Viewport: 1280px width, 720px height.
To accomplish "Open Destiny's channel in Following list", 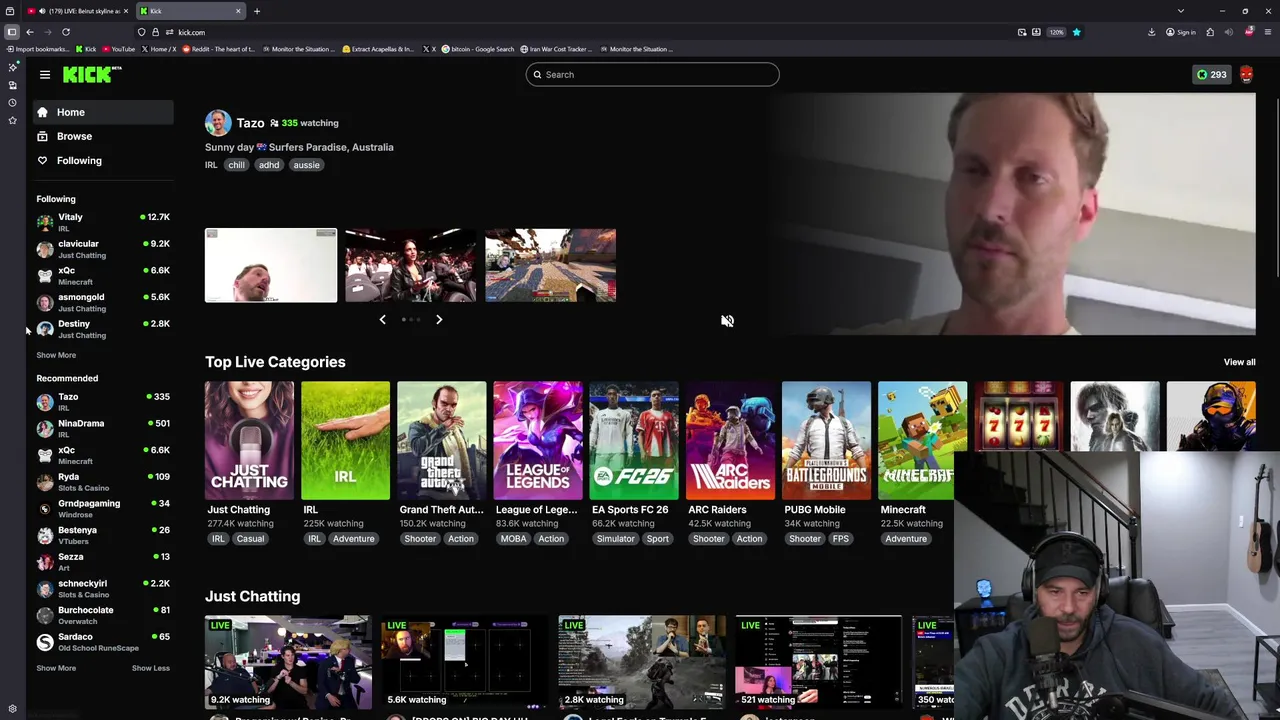I will (x=103, y=329).
